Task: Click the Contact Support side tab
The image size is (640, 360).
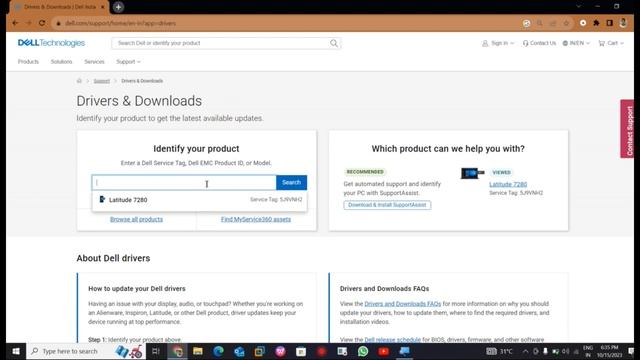Action: [627, 129]
